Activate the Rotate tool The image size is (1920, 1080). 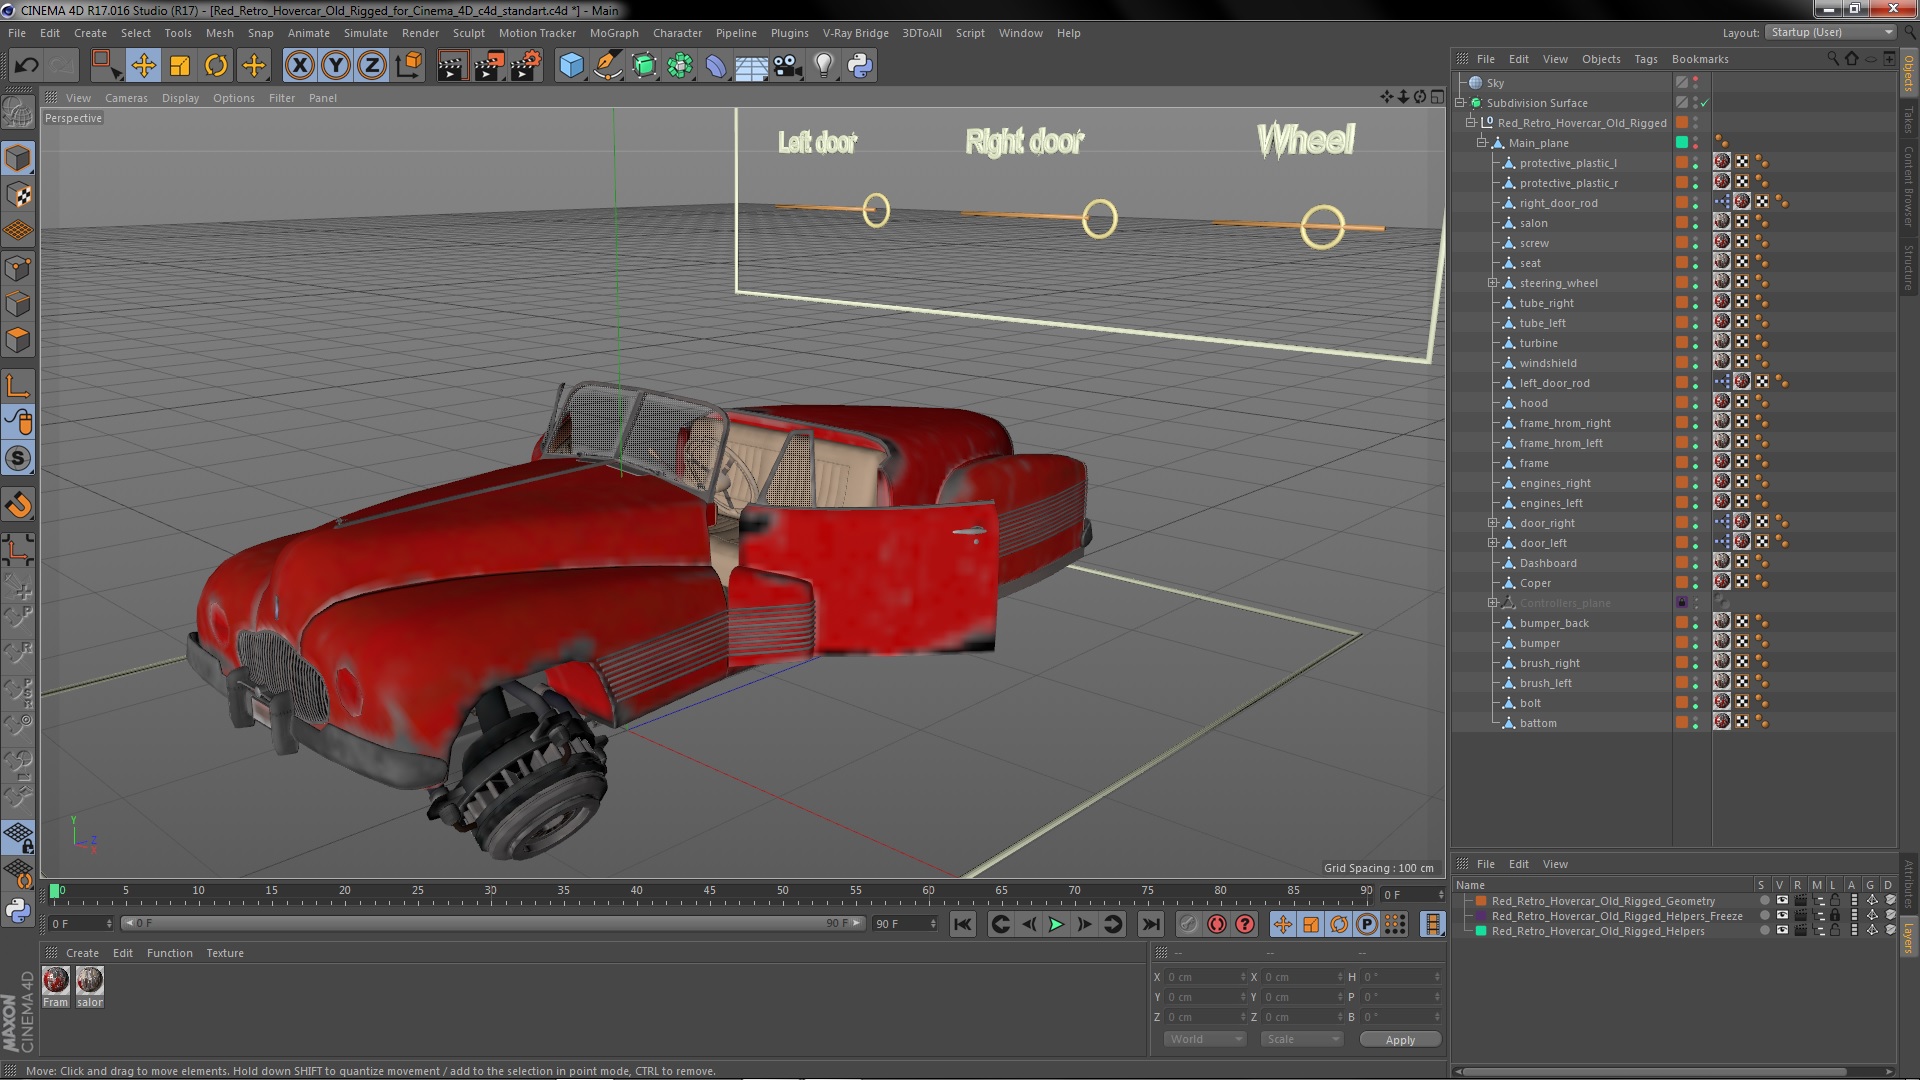coord(216,66)
